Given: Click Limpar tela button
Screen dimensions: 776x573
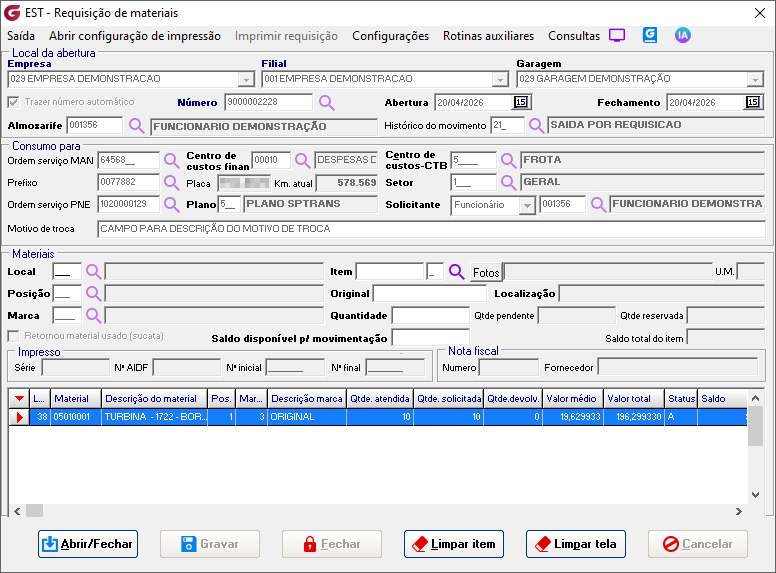Looking at the screenshot, I should pos(576,544).
